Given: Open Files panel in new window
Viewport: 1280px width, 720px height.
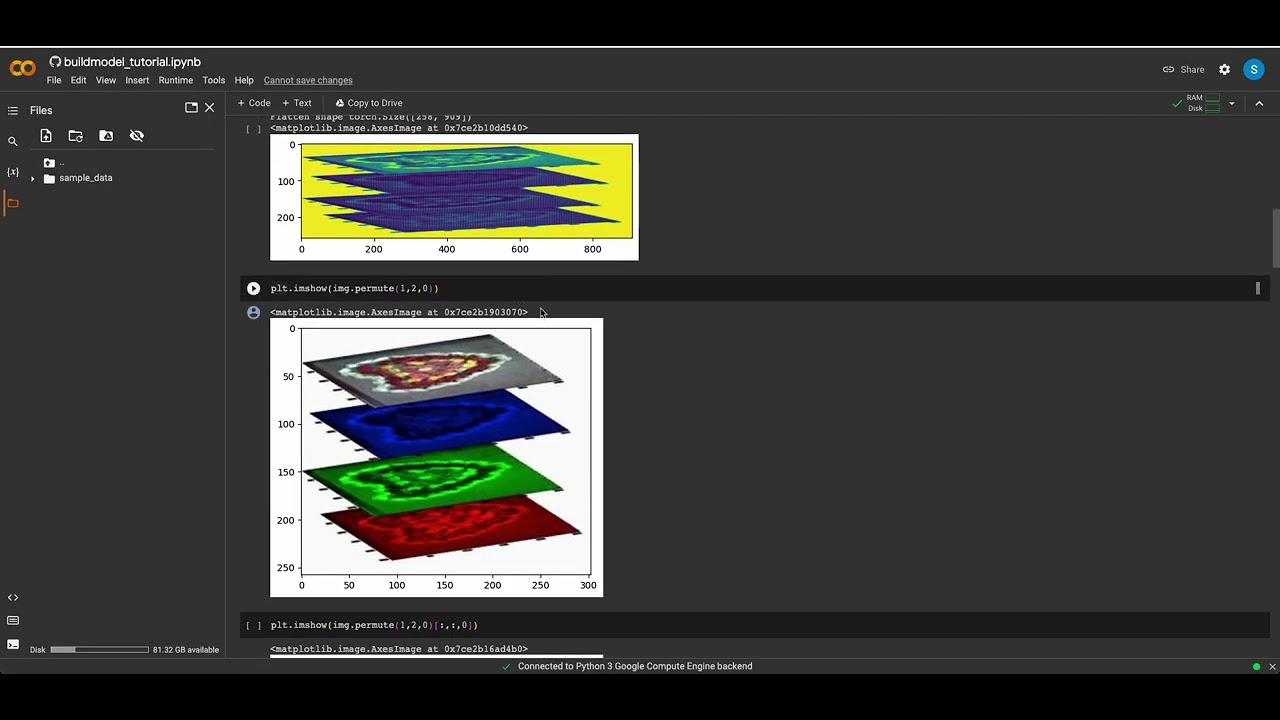Looking at the screenshot, I should click(191, 107).
